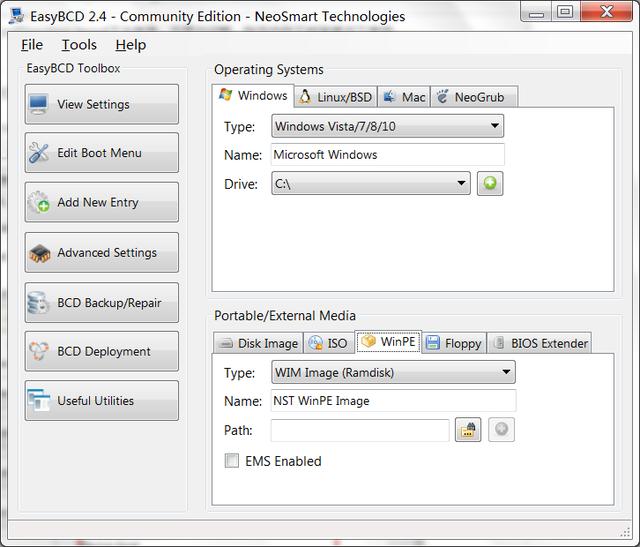Image resolution: width=640 pixels, height=547 pixels.
Task: Switch to the NeoGrub tab
Action: click(474, 97)
